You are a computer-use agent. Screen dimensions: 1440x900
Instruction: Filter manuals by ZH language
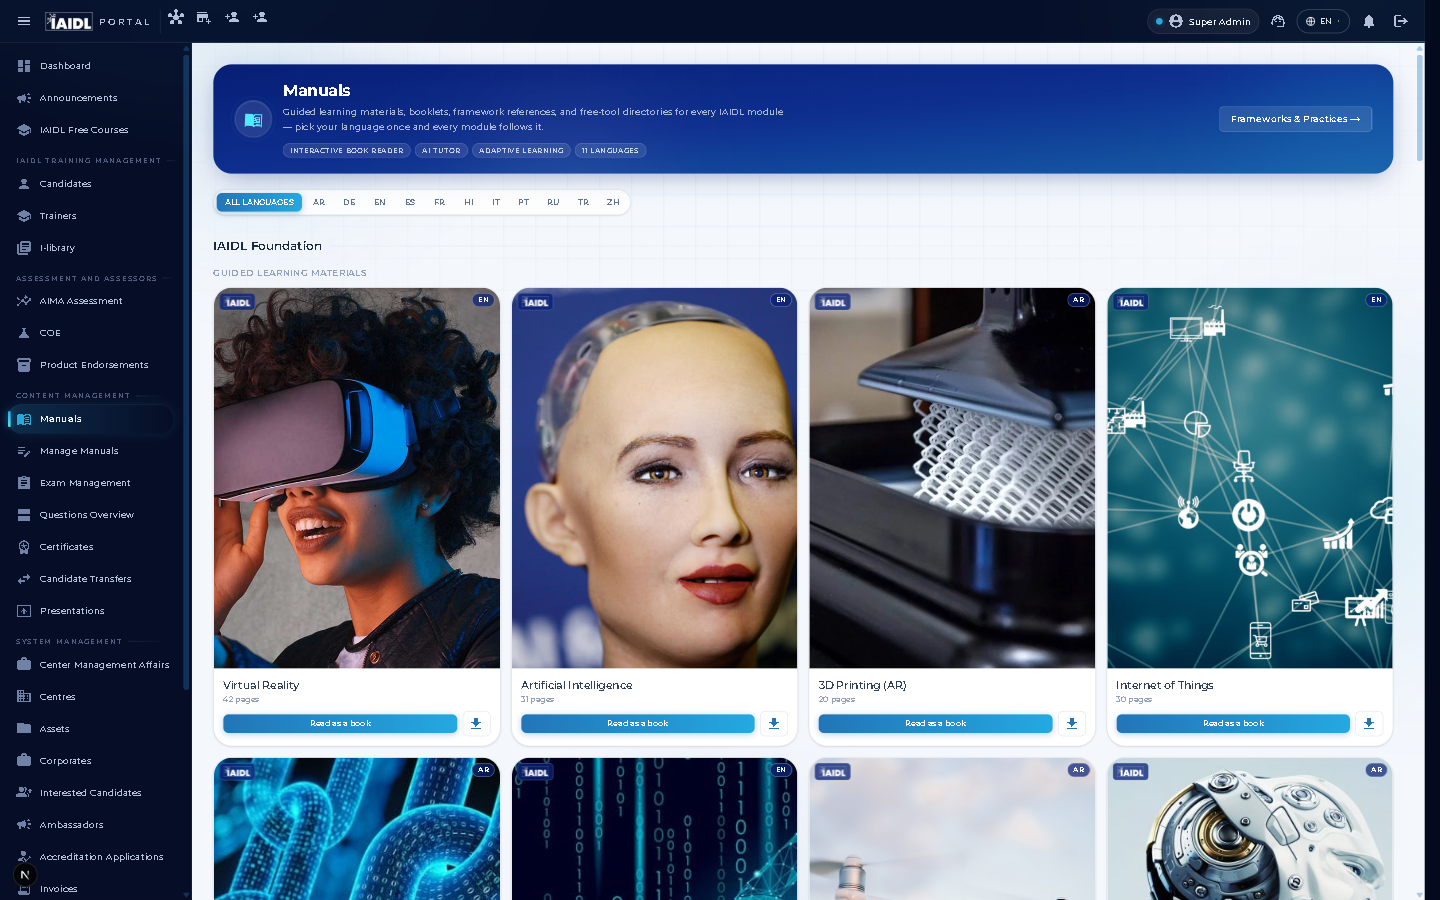[x=613, y=202]
